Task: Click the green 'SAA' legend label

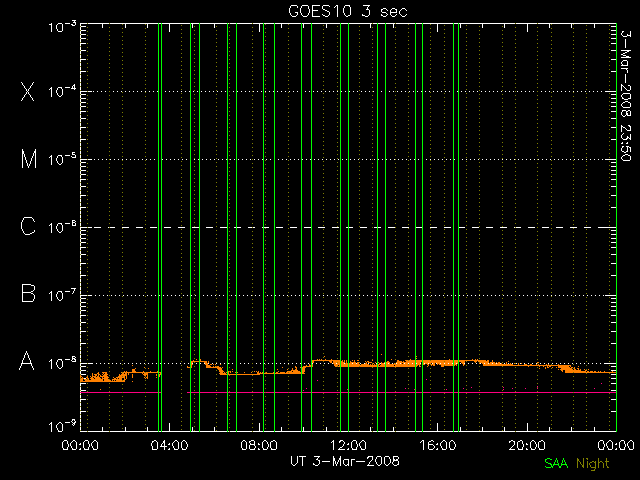Action: pyautogui.click(x=556, y=463)
